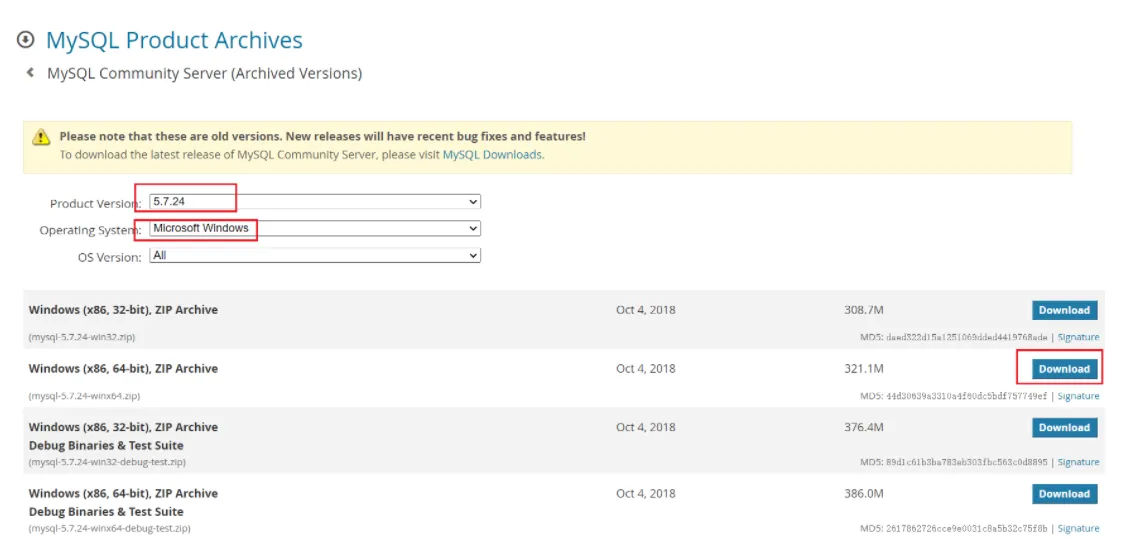Download the 64-bit Debug Binaries ZIP
The width and height of the screenshot is (1123, 547).
(x=1064, y=494)
